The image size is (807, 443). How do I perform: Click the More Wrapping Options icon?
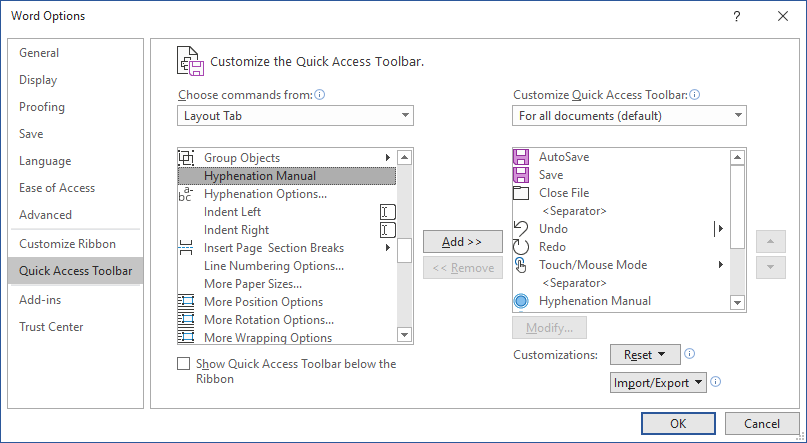click(x=185, y=338)
